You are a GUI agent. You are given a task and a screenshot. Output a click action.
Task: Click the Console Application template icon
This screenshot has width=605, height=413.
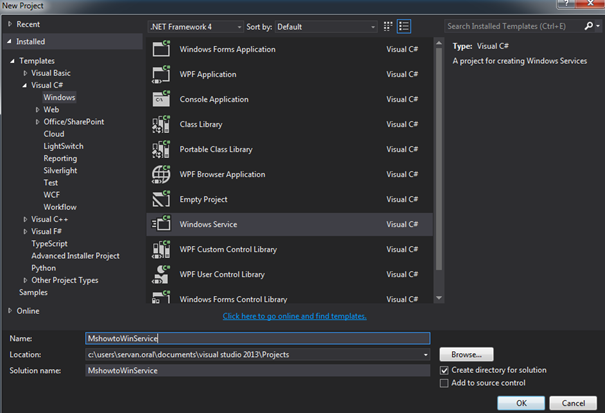161,99
